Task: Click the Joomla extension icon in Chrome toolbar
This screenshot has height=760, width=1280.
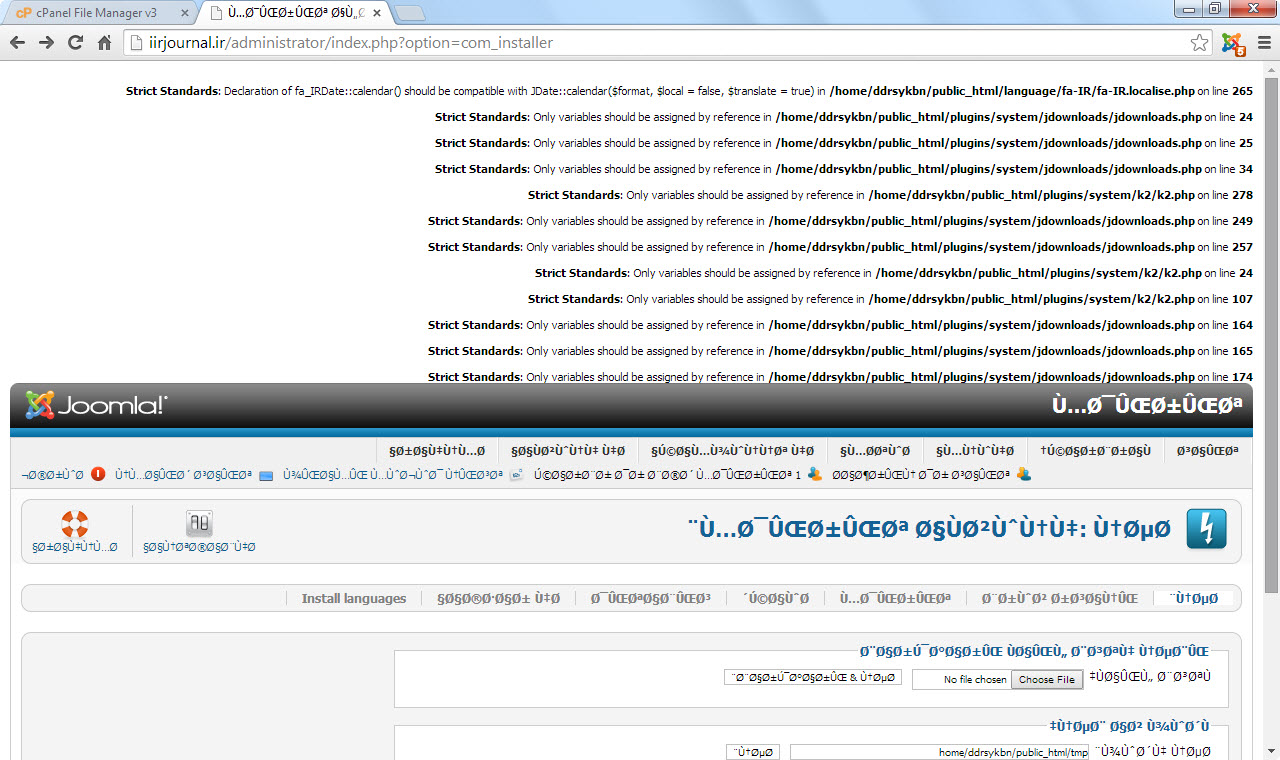Action: [x=1232, y=43]
